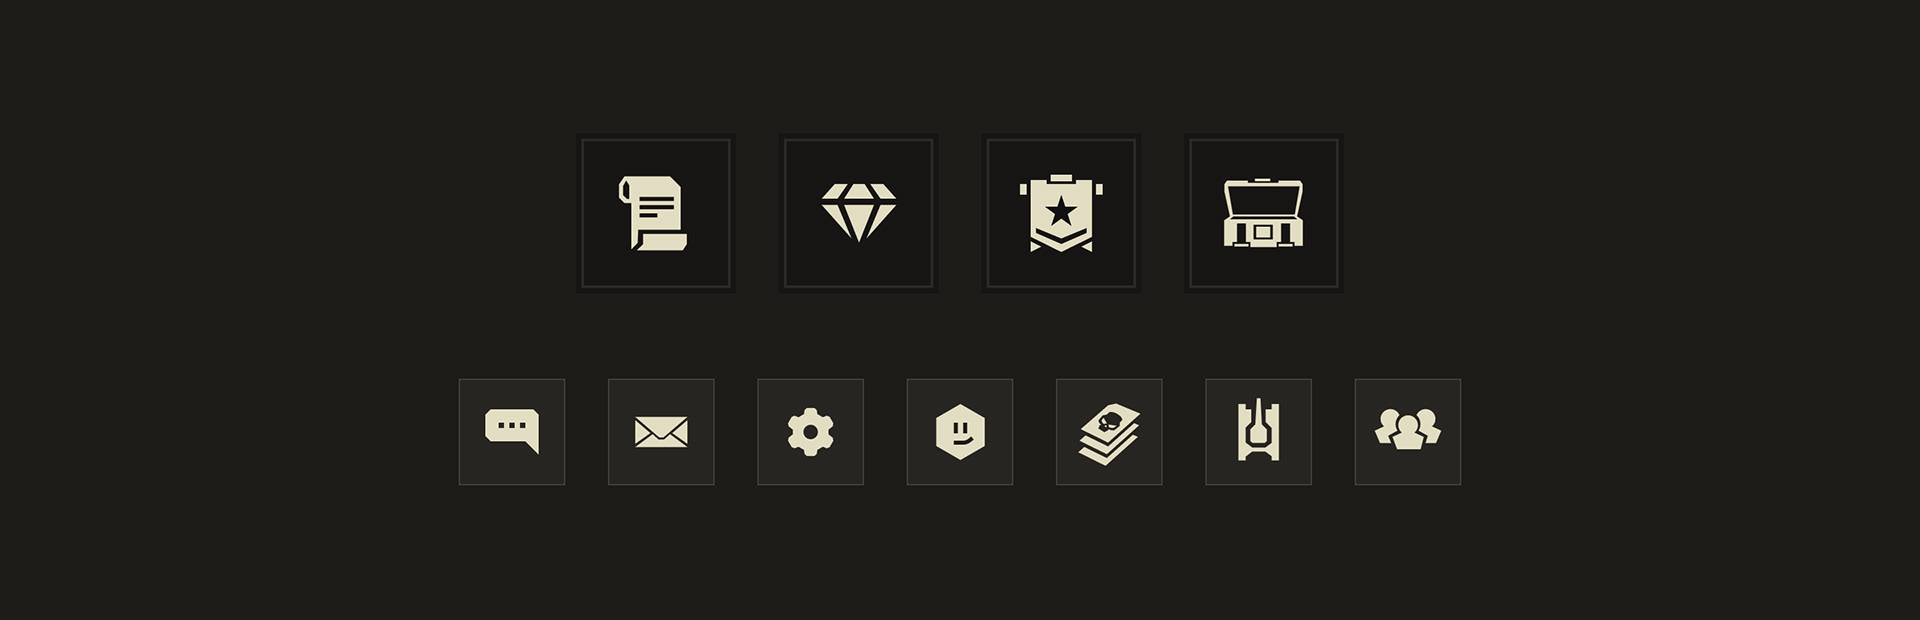1920x620 pixels.
Task: Select the tower gate structure icon
Action: click(1258, 432)
